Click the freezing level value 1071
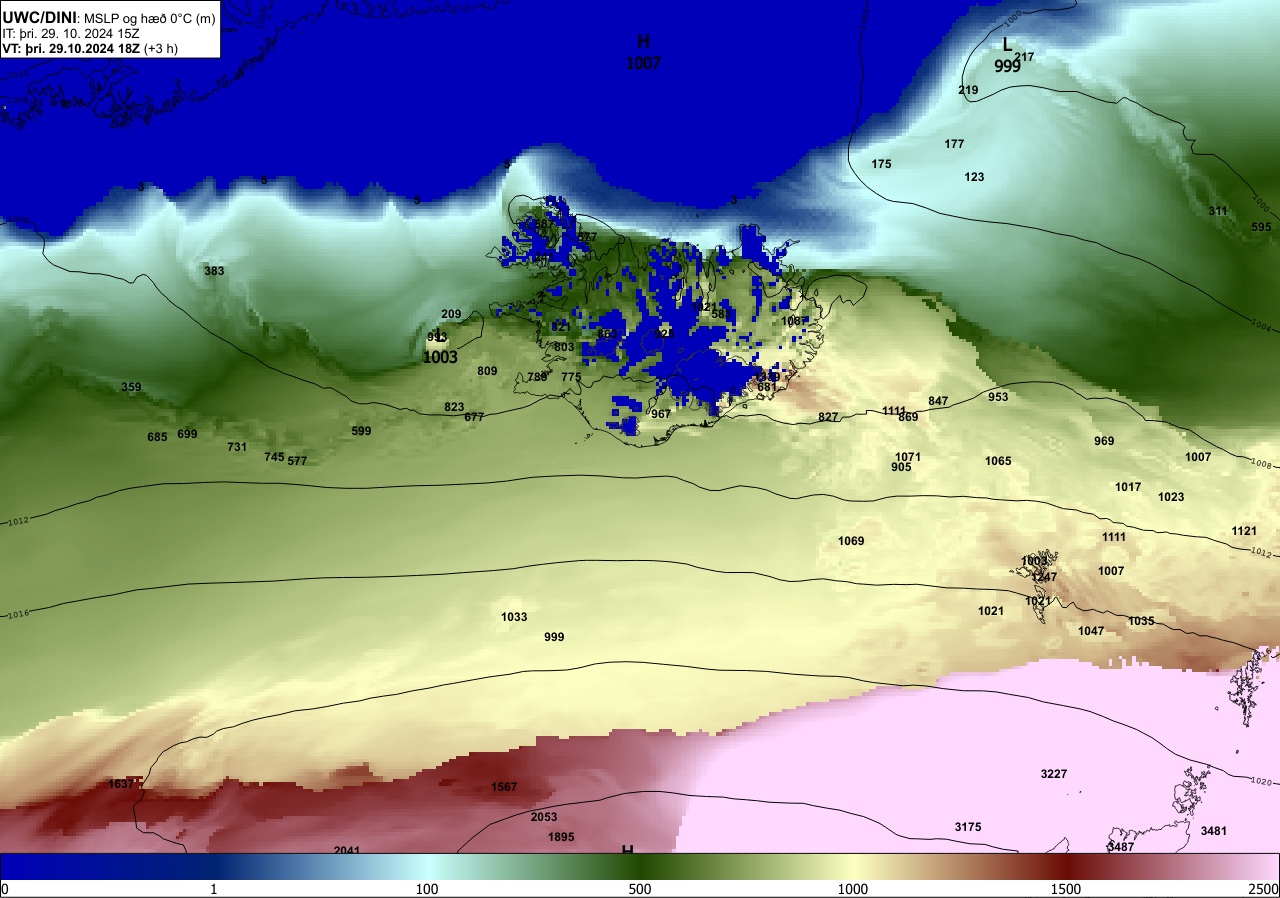 pos(908,457)
